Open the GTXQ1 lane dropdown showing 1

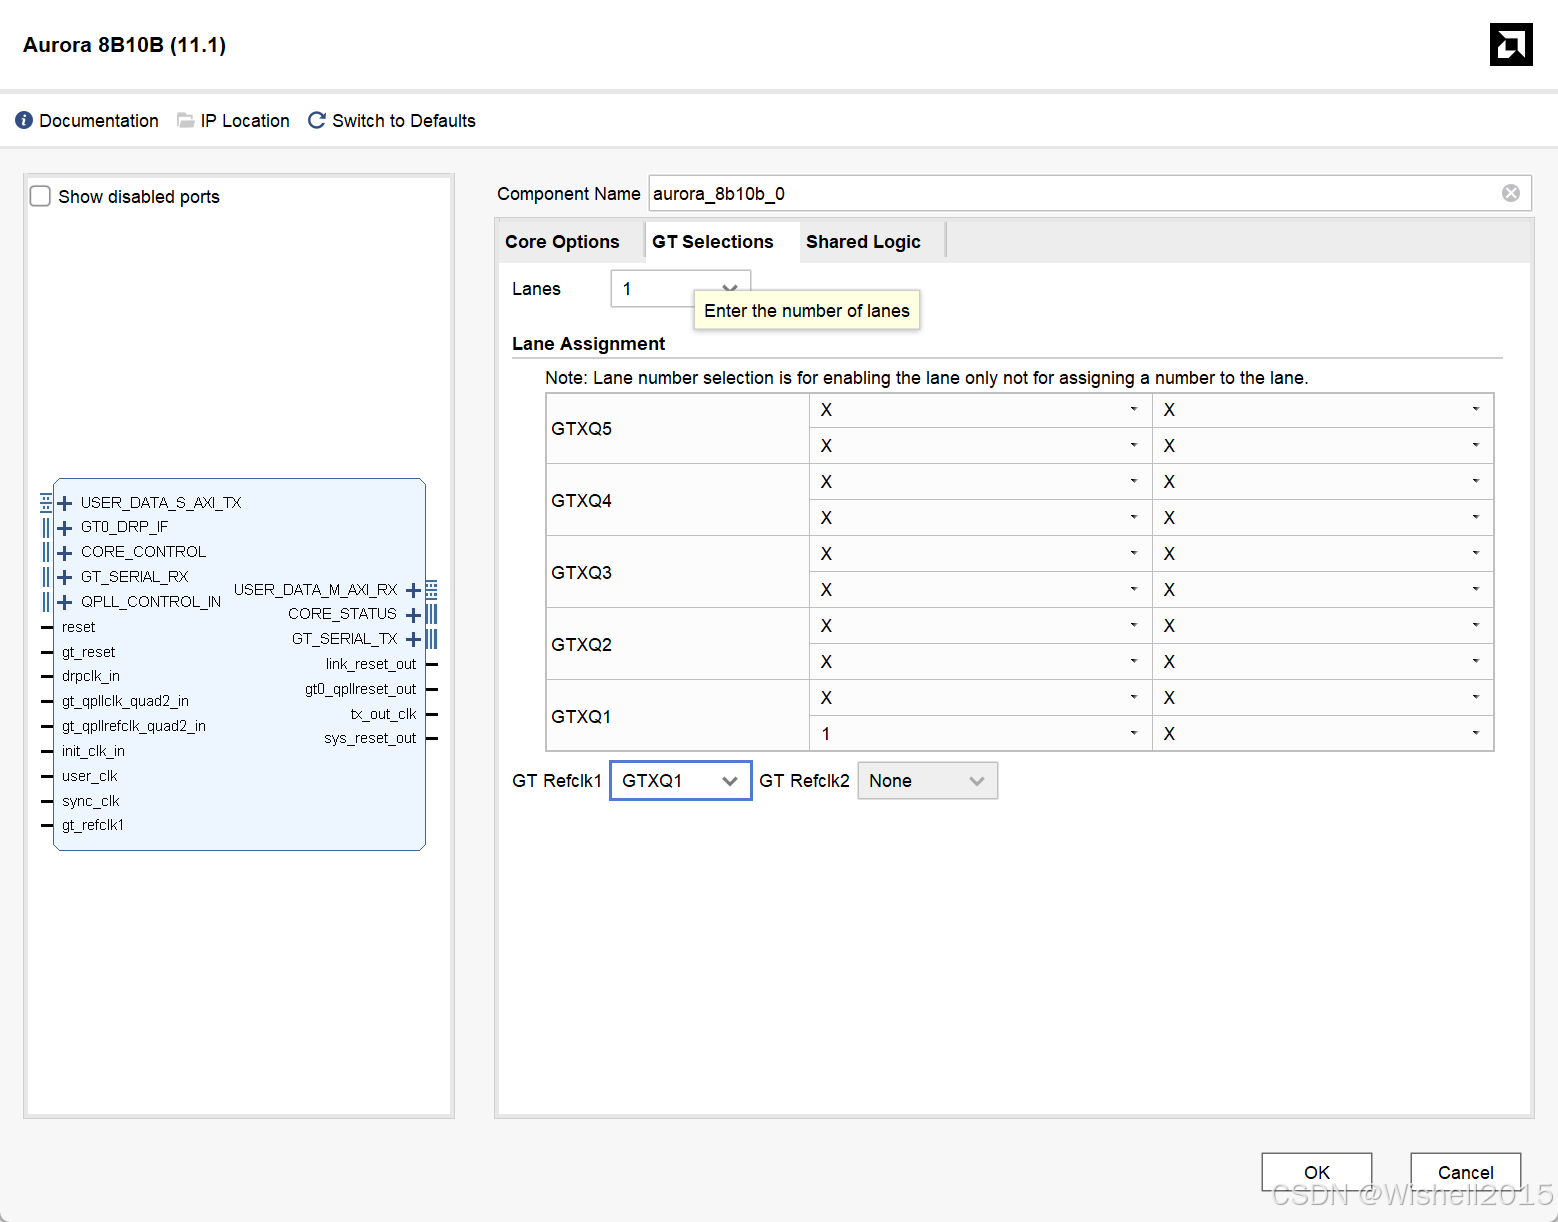point(980,734)
